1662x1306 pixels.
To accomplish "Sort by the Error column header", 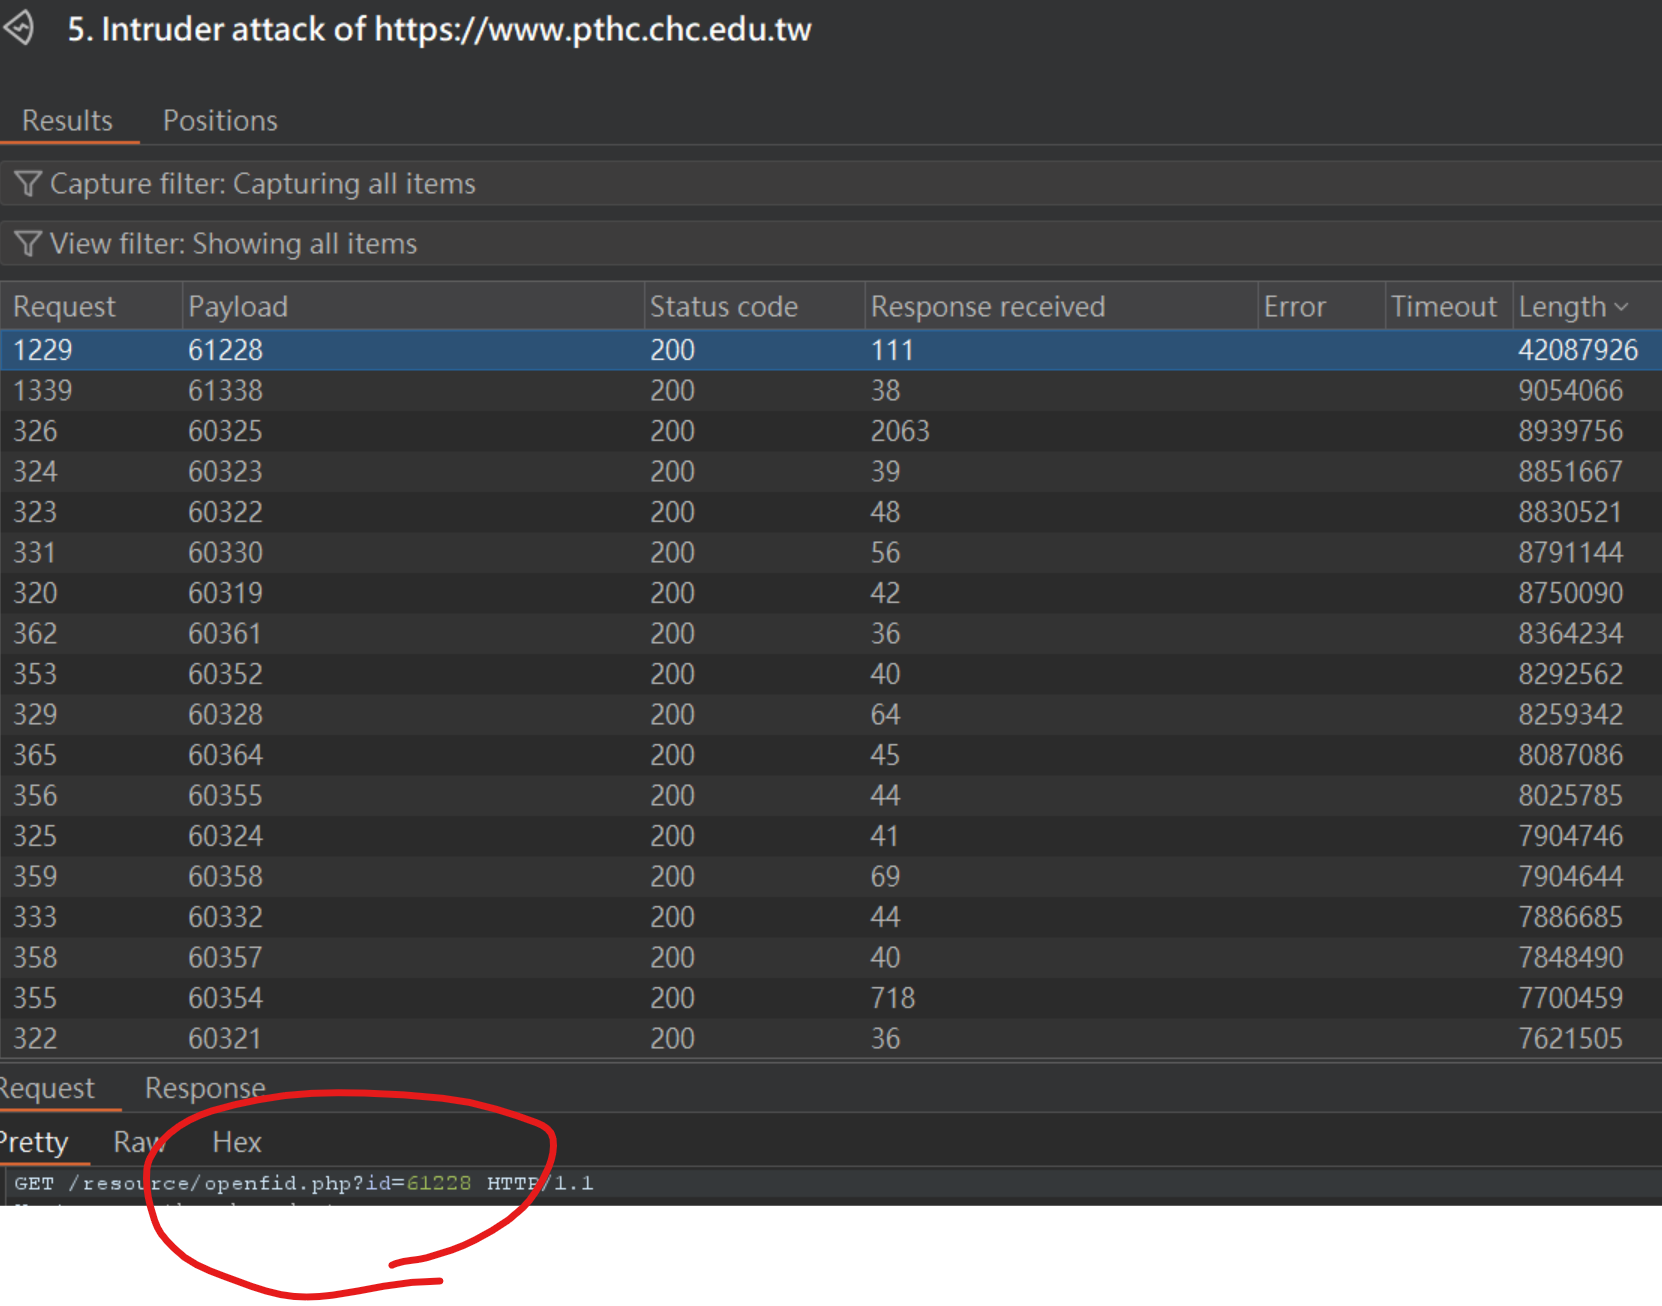I will (1321, 307).
